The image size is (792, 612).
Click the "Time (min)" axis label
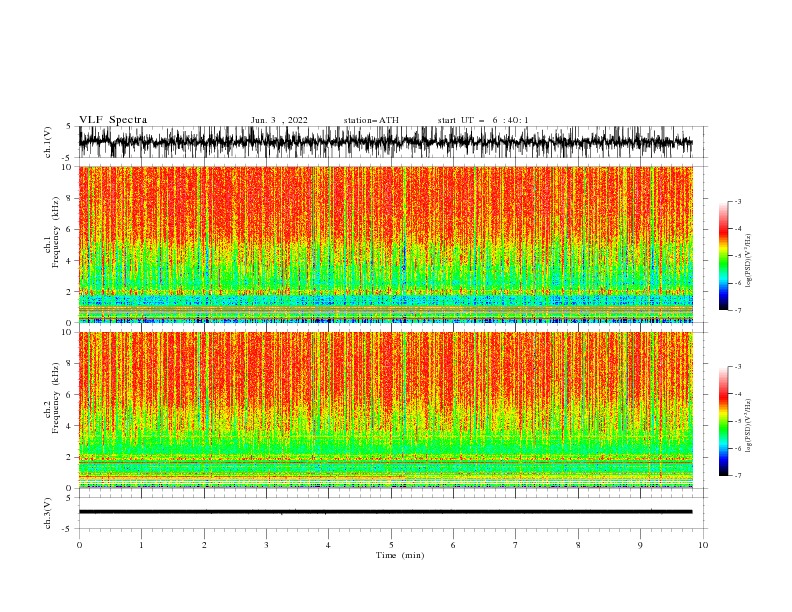tap(400, 555)
